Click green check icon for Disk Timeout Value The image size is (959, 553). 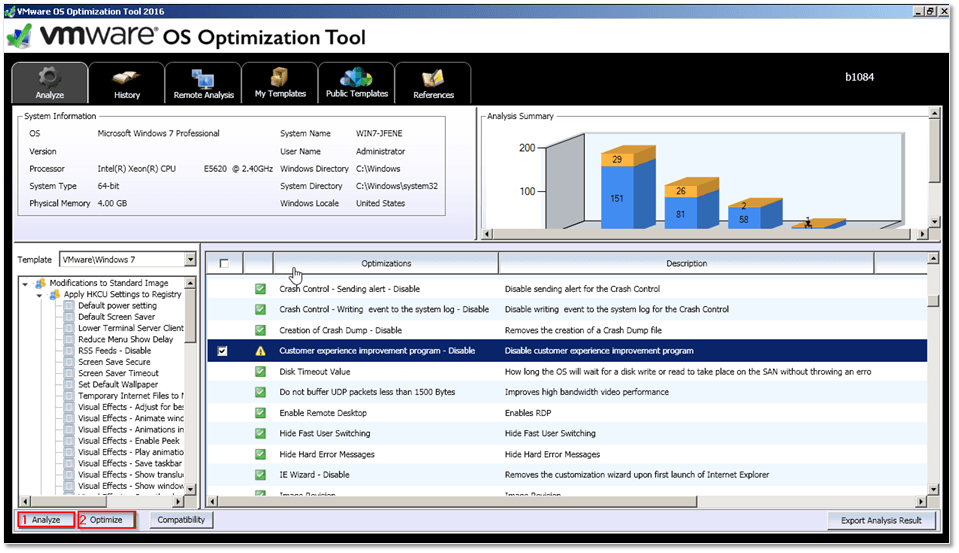pos(260,371)
